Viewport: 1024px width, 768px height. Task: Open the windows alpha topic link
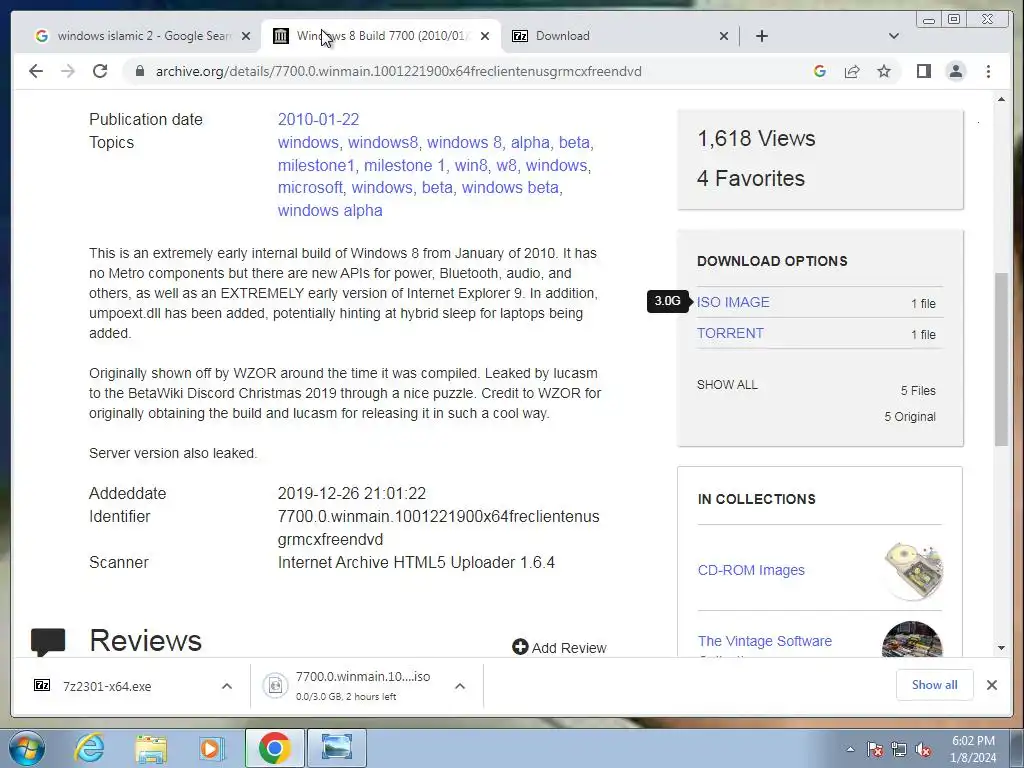tap(330, 210)
